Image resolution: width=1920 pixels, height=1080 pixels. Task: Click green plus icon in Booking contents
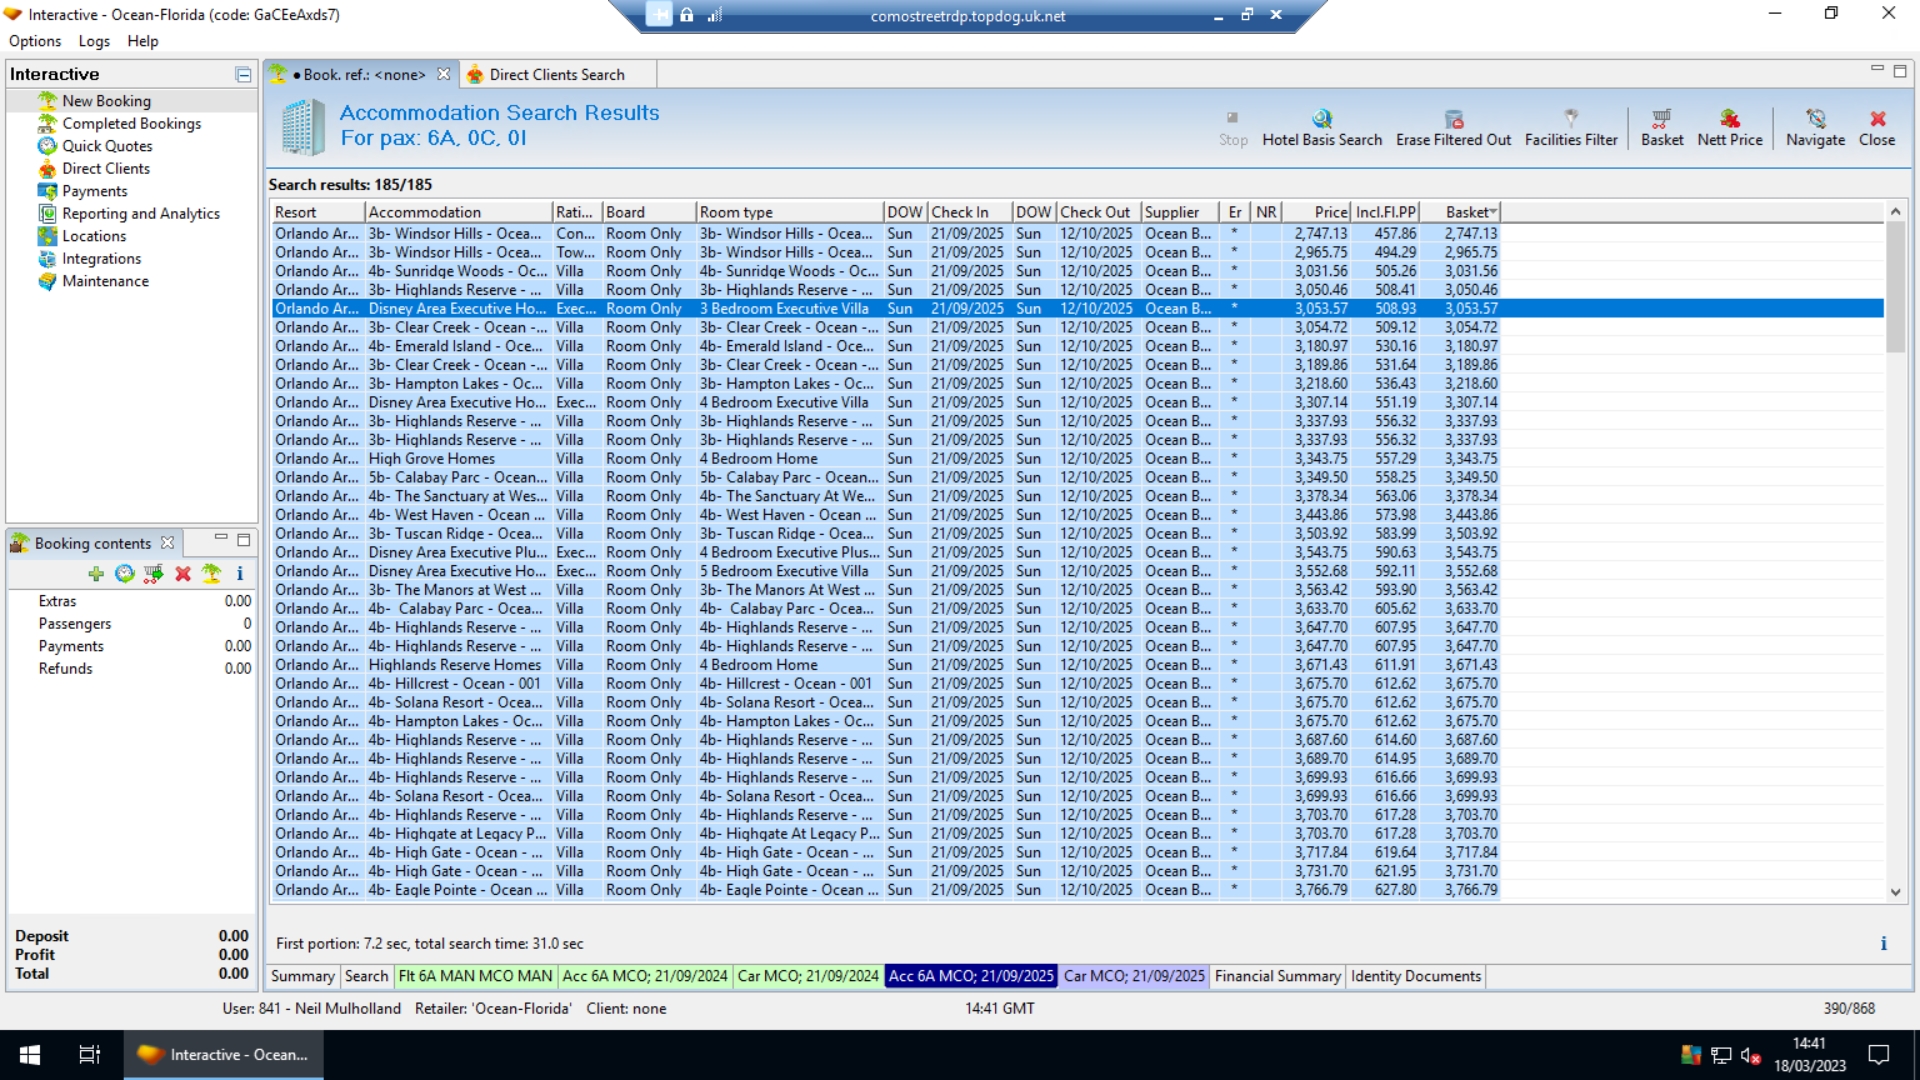point(96,574)
